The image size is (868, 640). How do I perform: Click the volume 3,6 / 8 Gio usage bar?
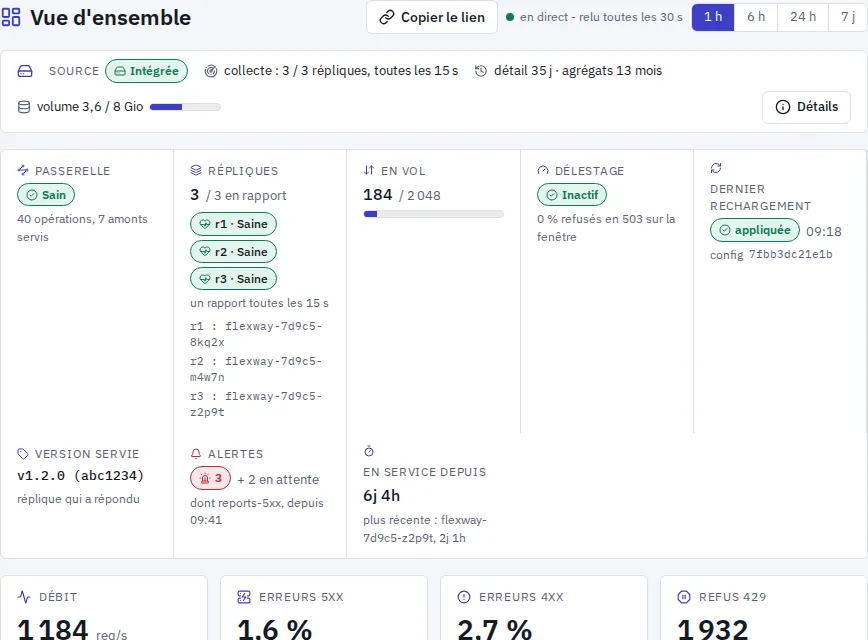(185, 107)
